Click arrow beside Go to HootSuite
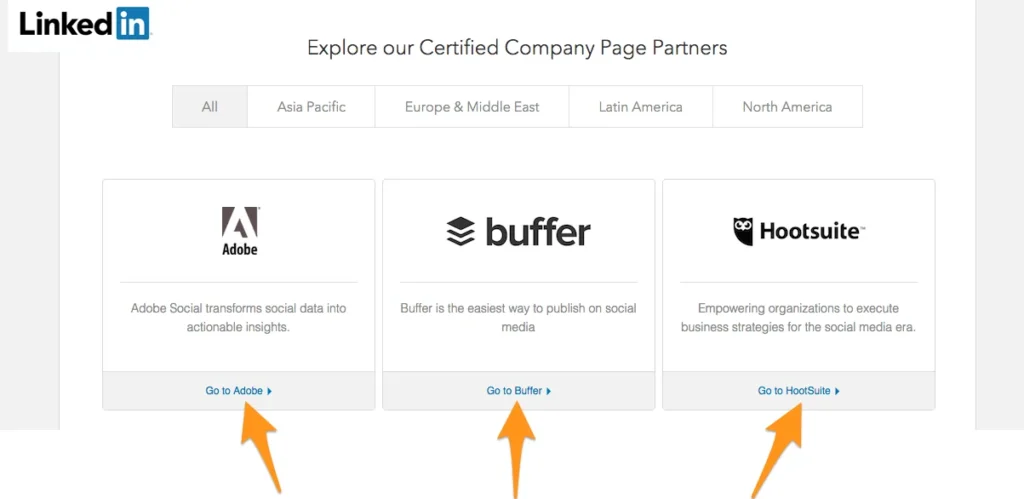This screenshot has height=499, width=1024. pos(837,391)
